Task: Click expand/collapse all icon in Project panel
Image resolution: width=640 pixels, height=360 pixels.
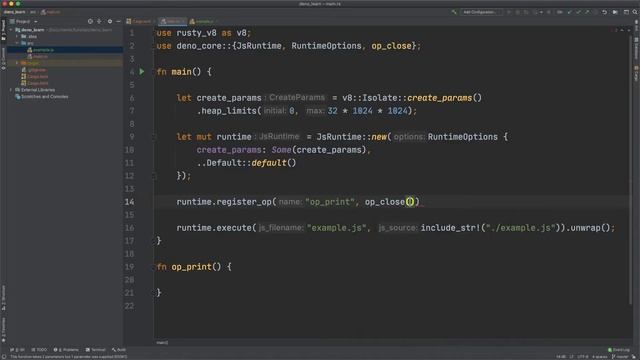Action: (99, 21)
